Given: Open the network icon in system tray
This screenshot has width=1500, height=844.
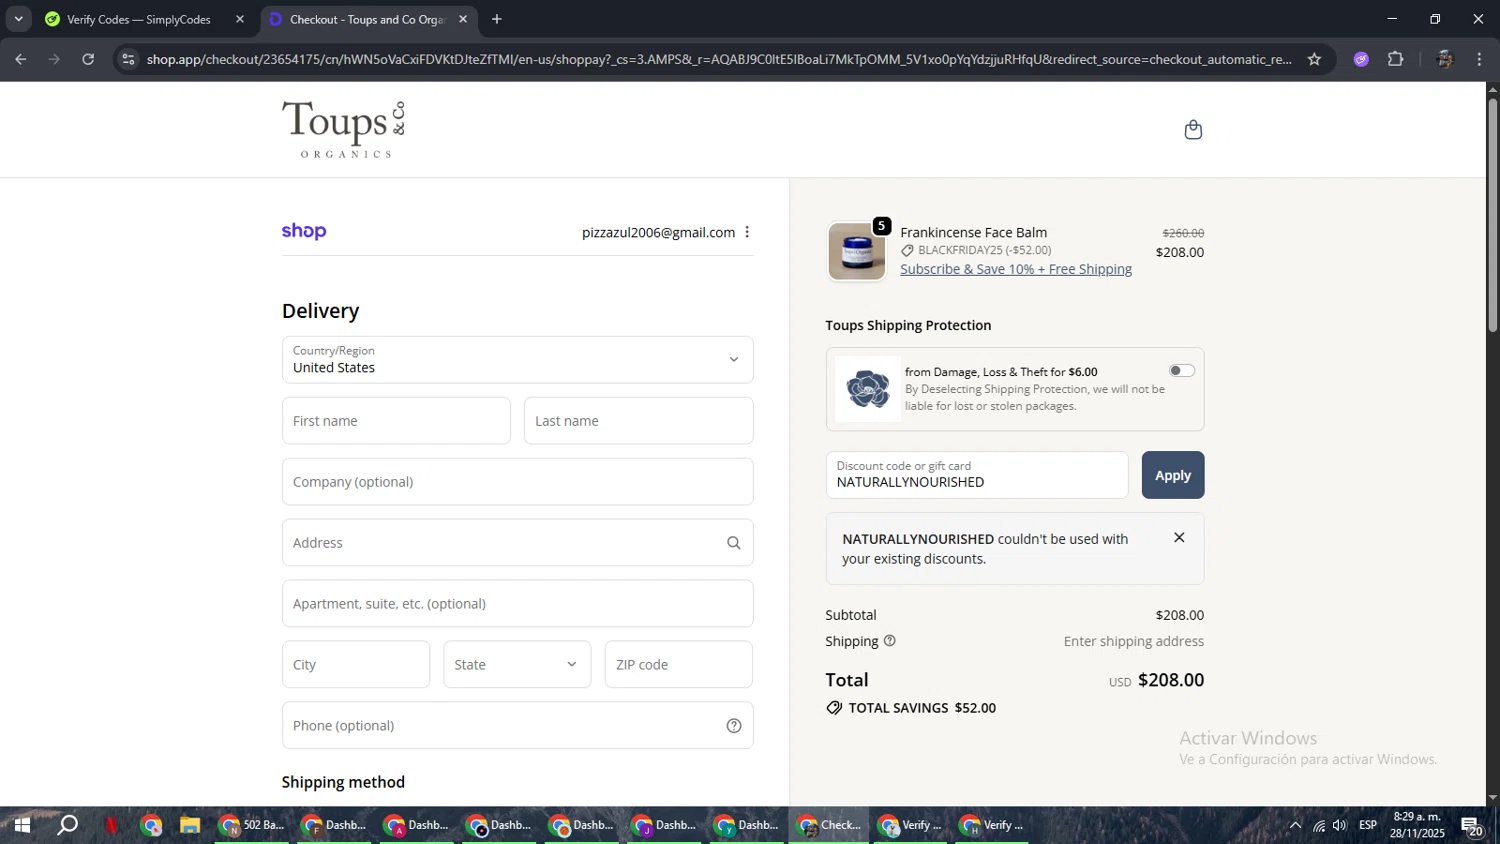Looking at the screenshot, I should pos(1318,825).
